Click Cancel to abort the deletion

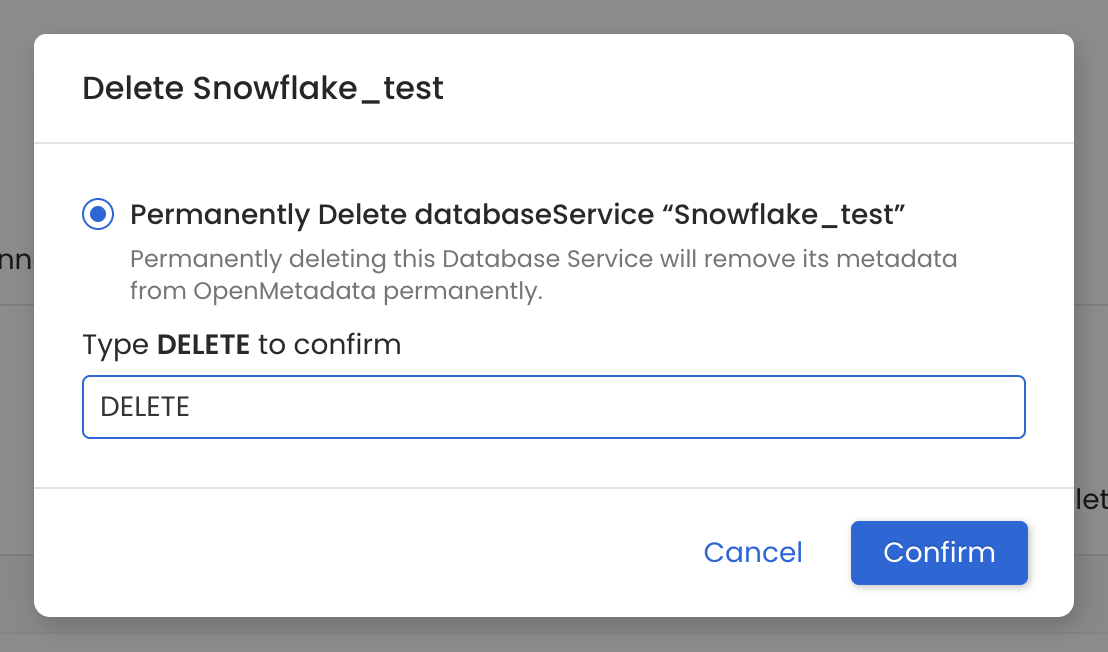(752, 552)
